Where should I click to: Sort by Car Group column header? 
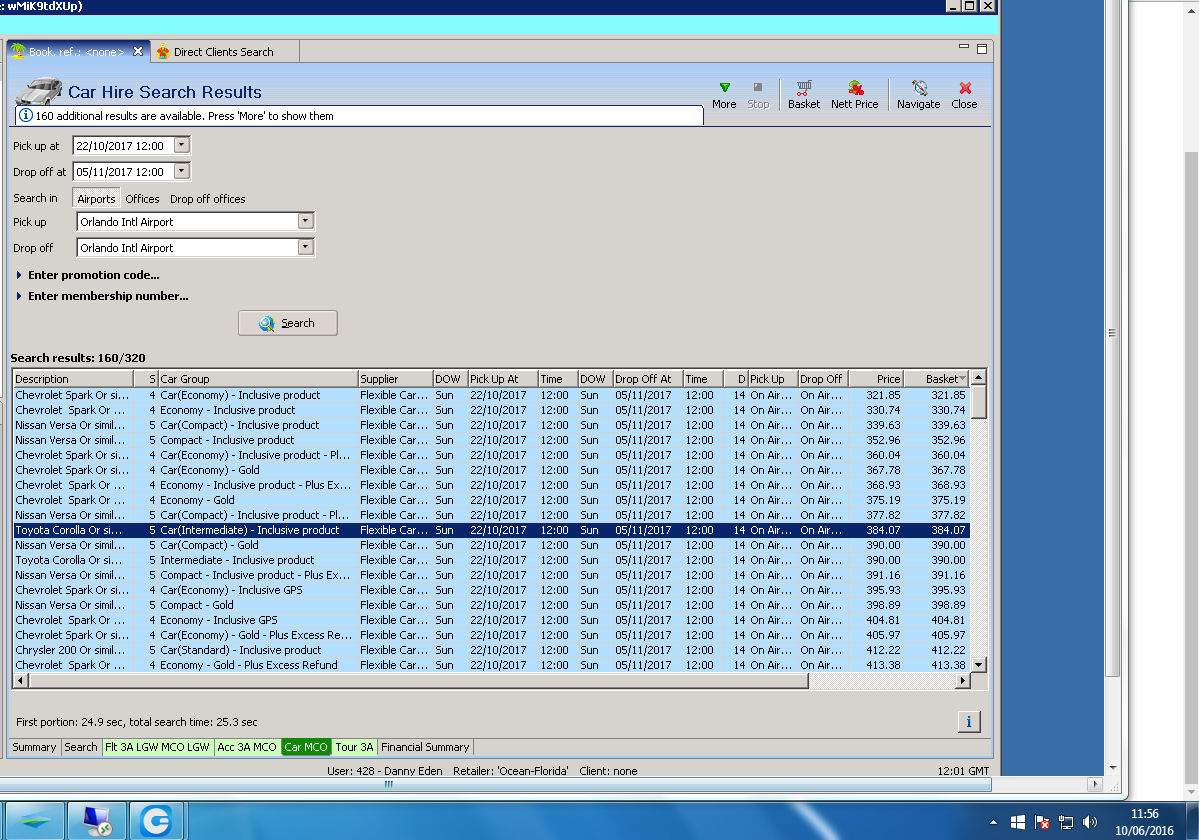click(258, 379)
